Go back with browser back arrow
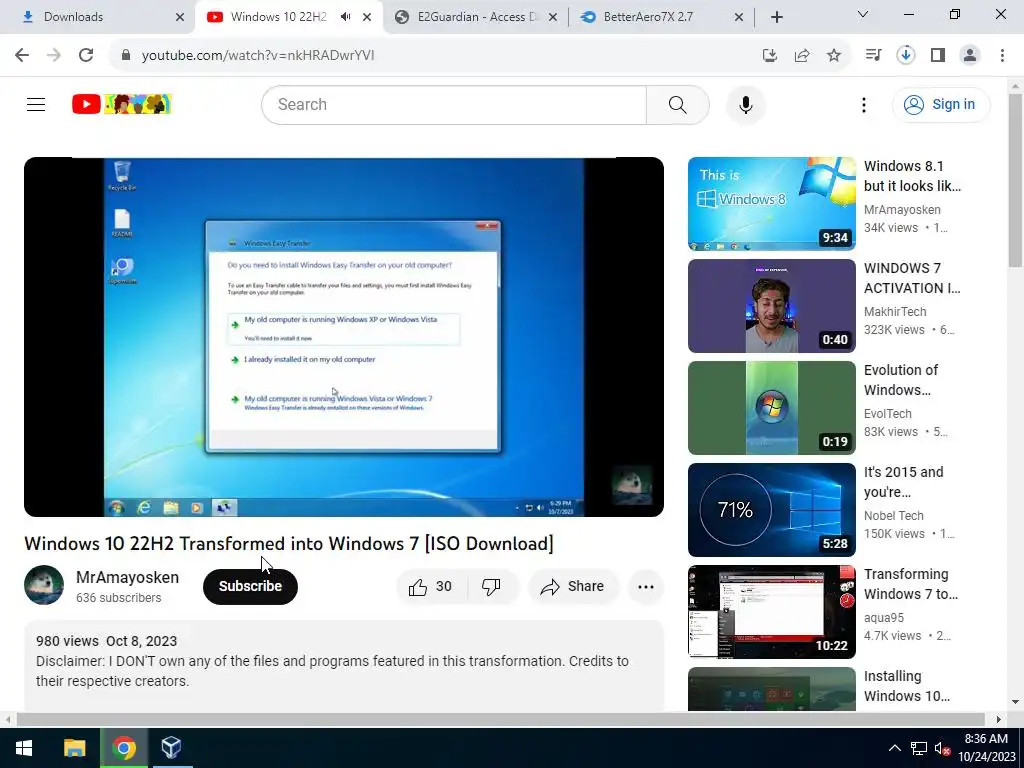This screenshot has width=1024, height=768. tap(22, 55)
